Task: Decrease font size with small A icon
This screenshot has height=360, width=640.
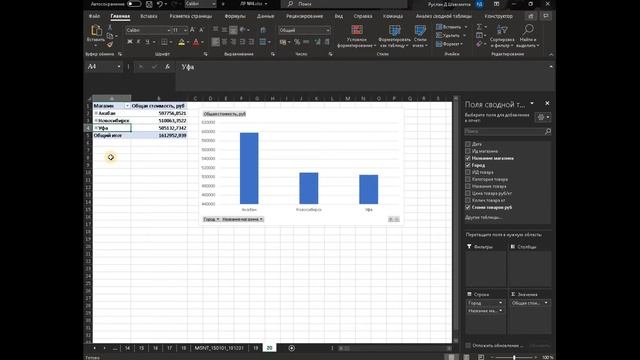Action: pos(201,30)
